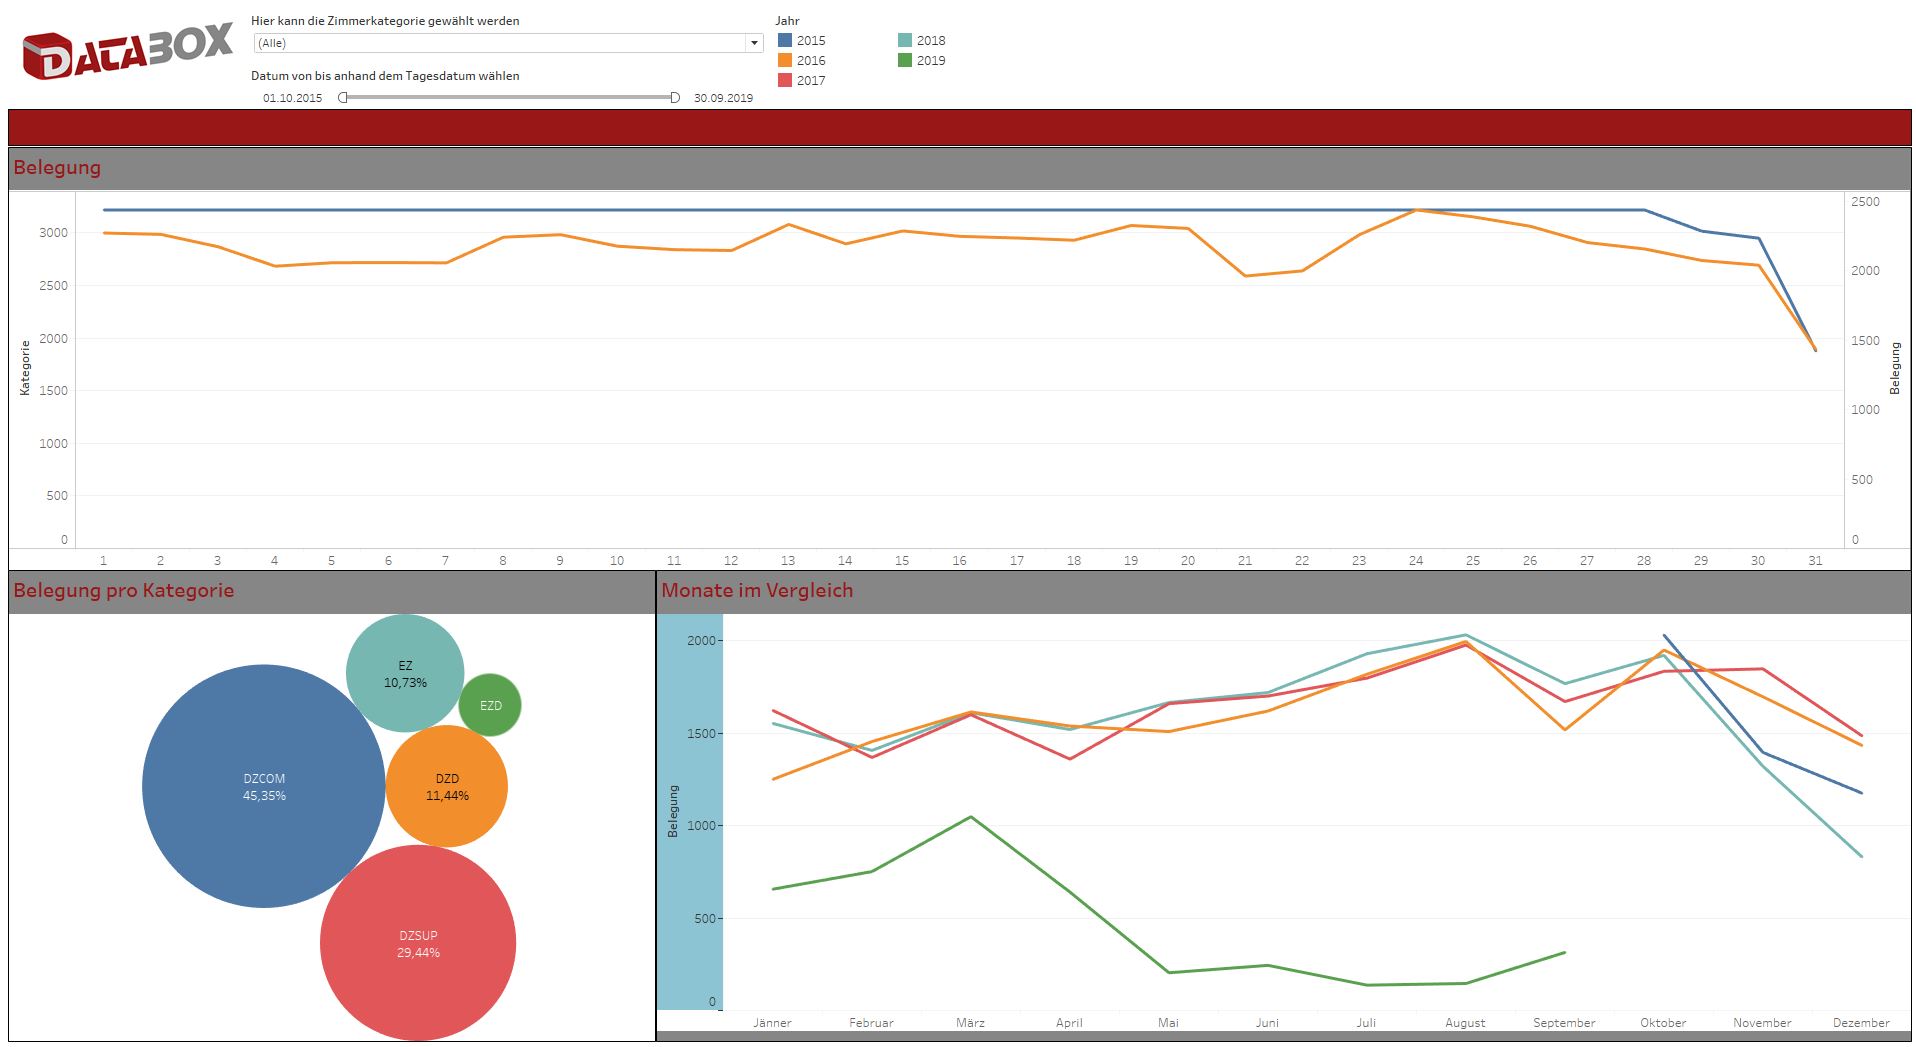Click the DZSUP 29,44% bubble
The image size is (1916, 1047).
(418, 943)
